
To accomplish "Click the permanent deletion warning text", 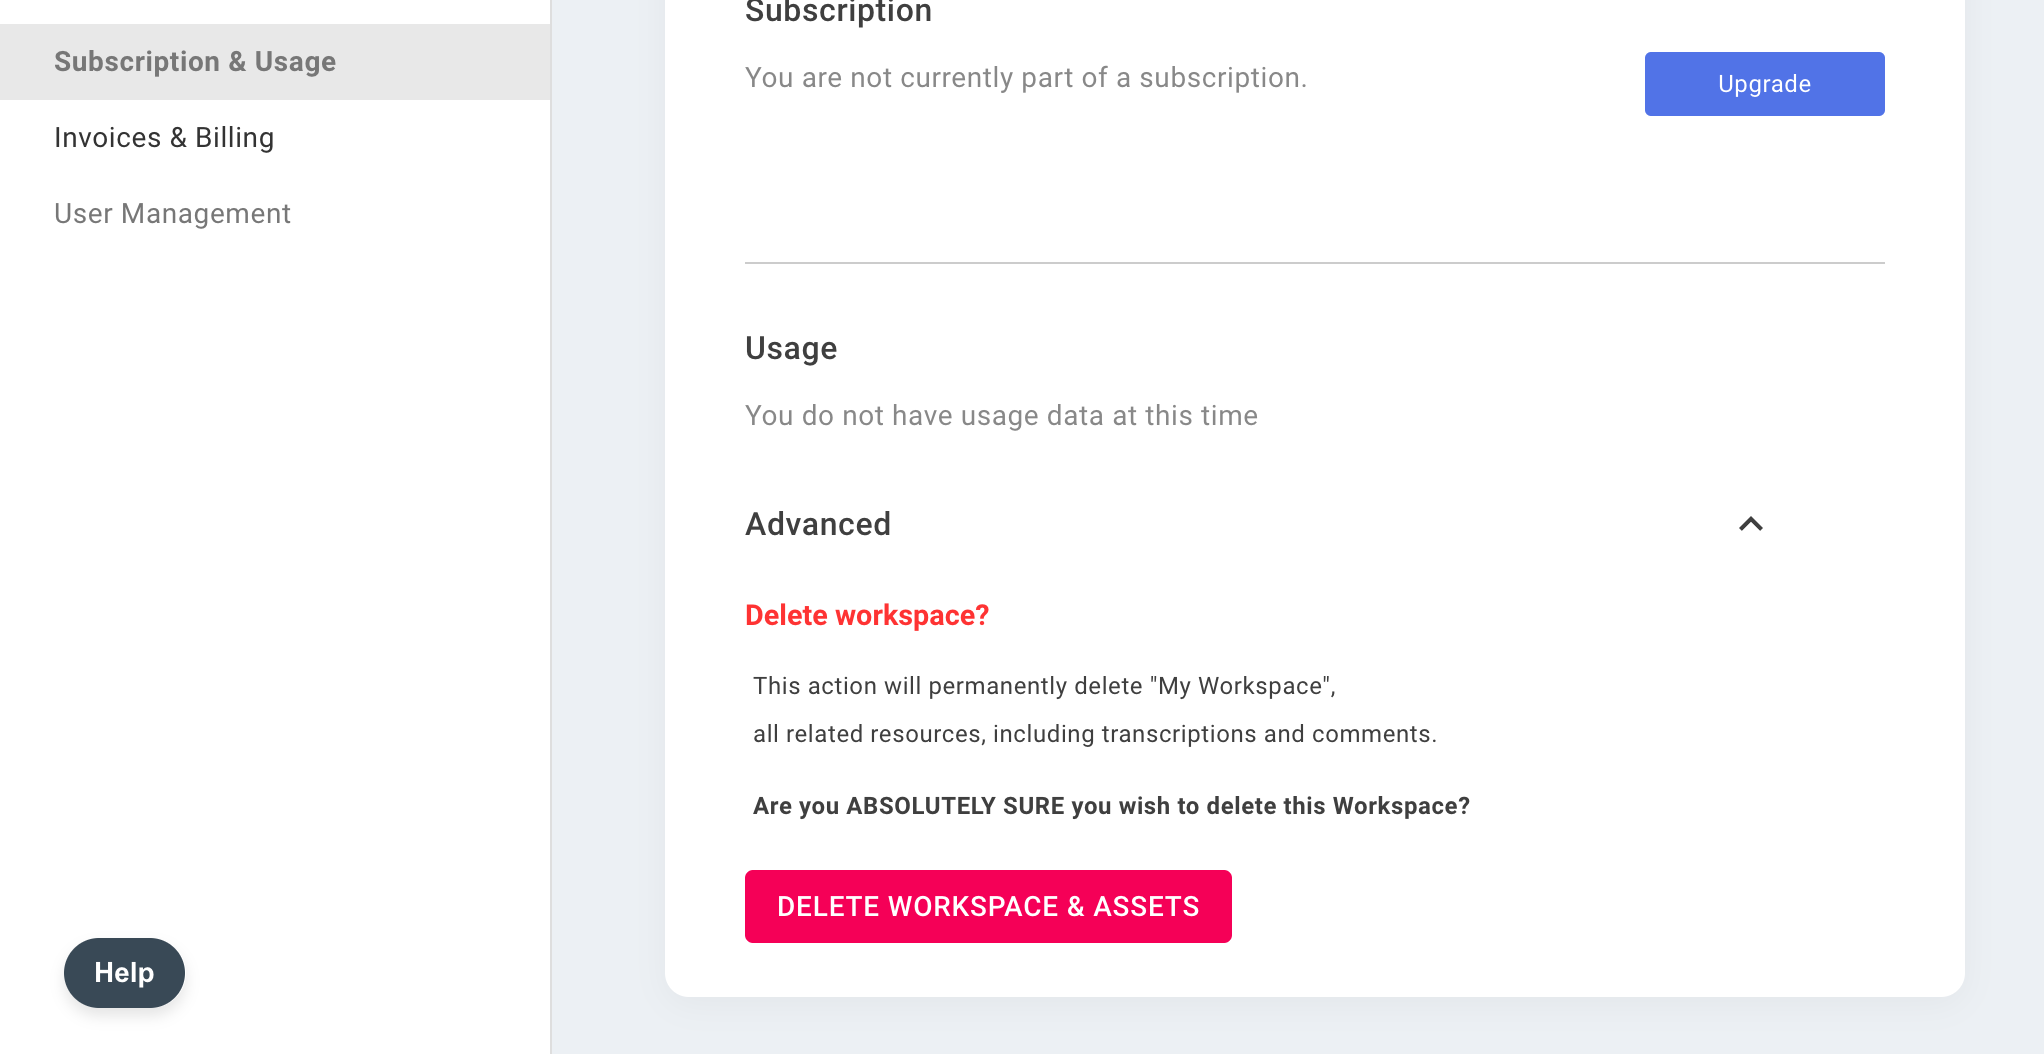I will [1043, 685].
